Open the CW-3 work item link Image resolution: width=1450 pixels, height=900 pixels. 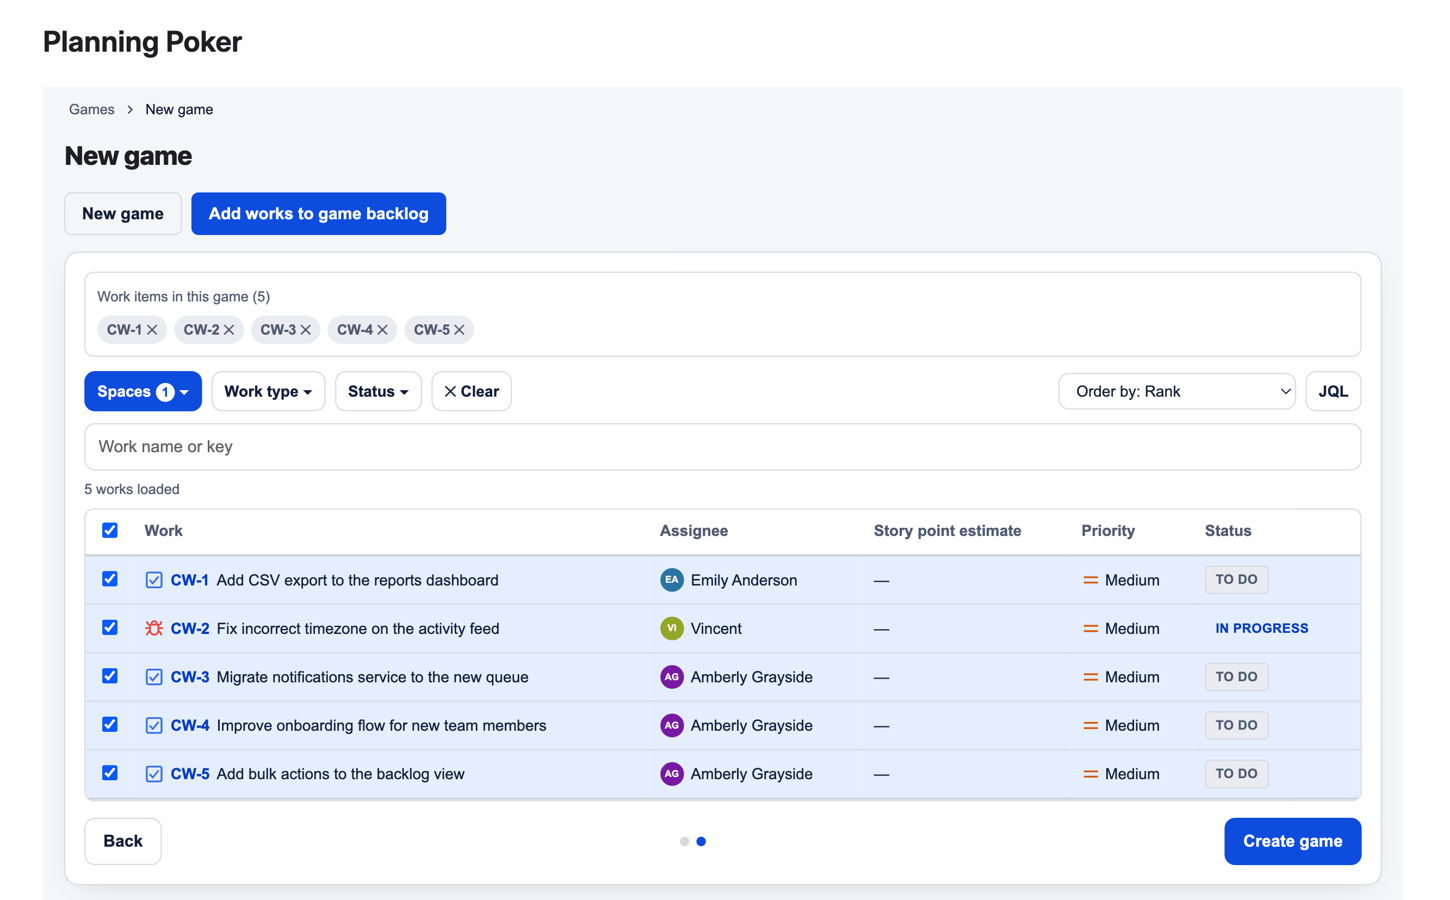pos(190,677)
